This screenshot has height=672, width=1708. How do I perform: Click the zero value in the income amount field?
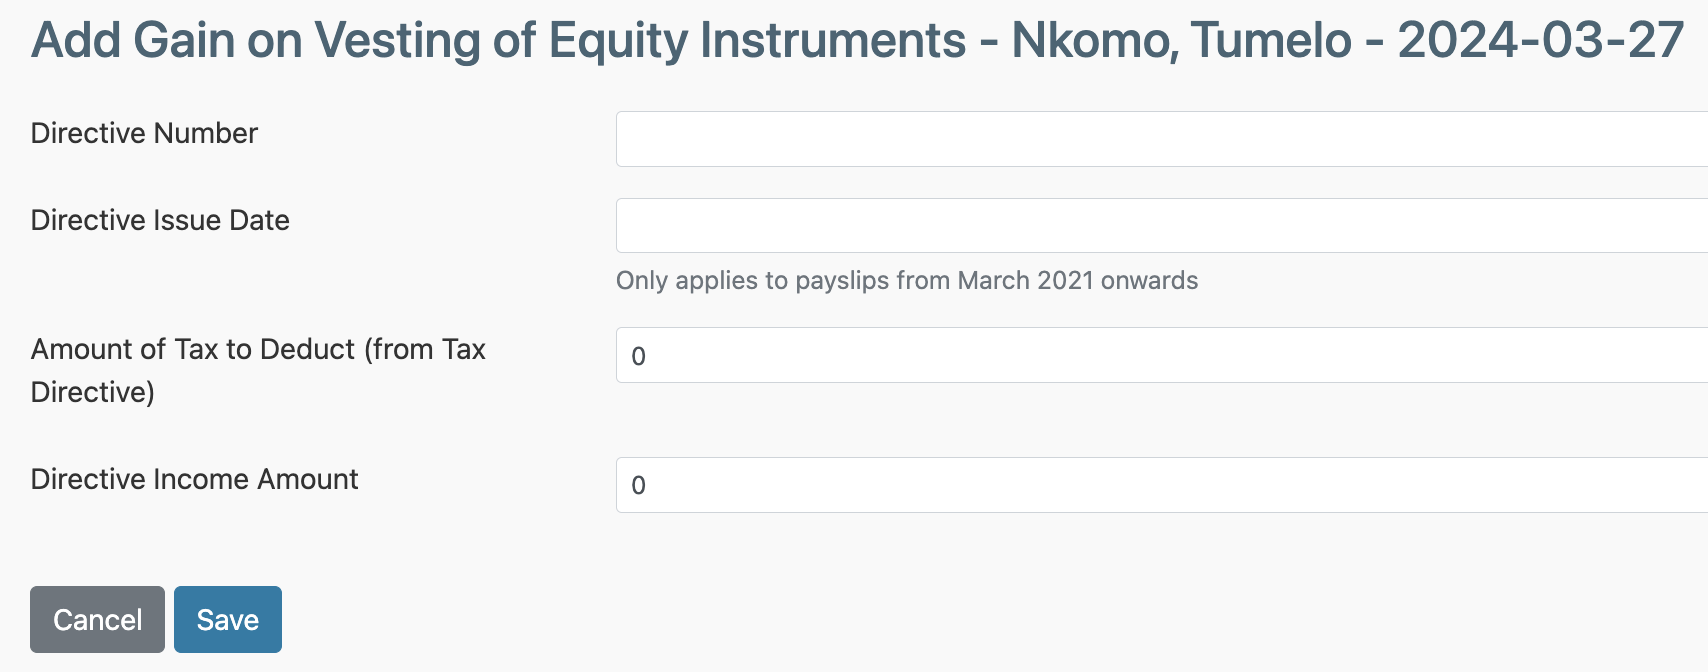tap(639, 486)
